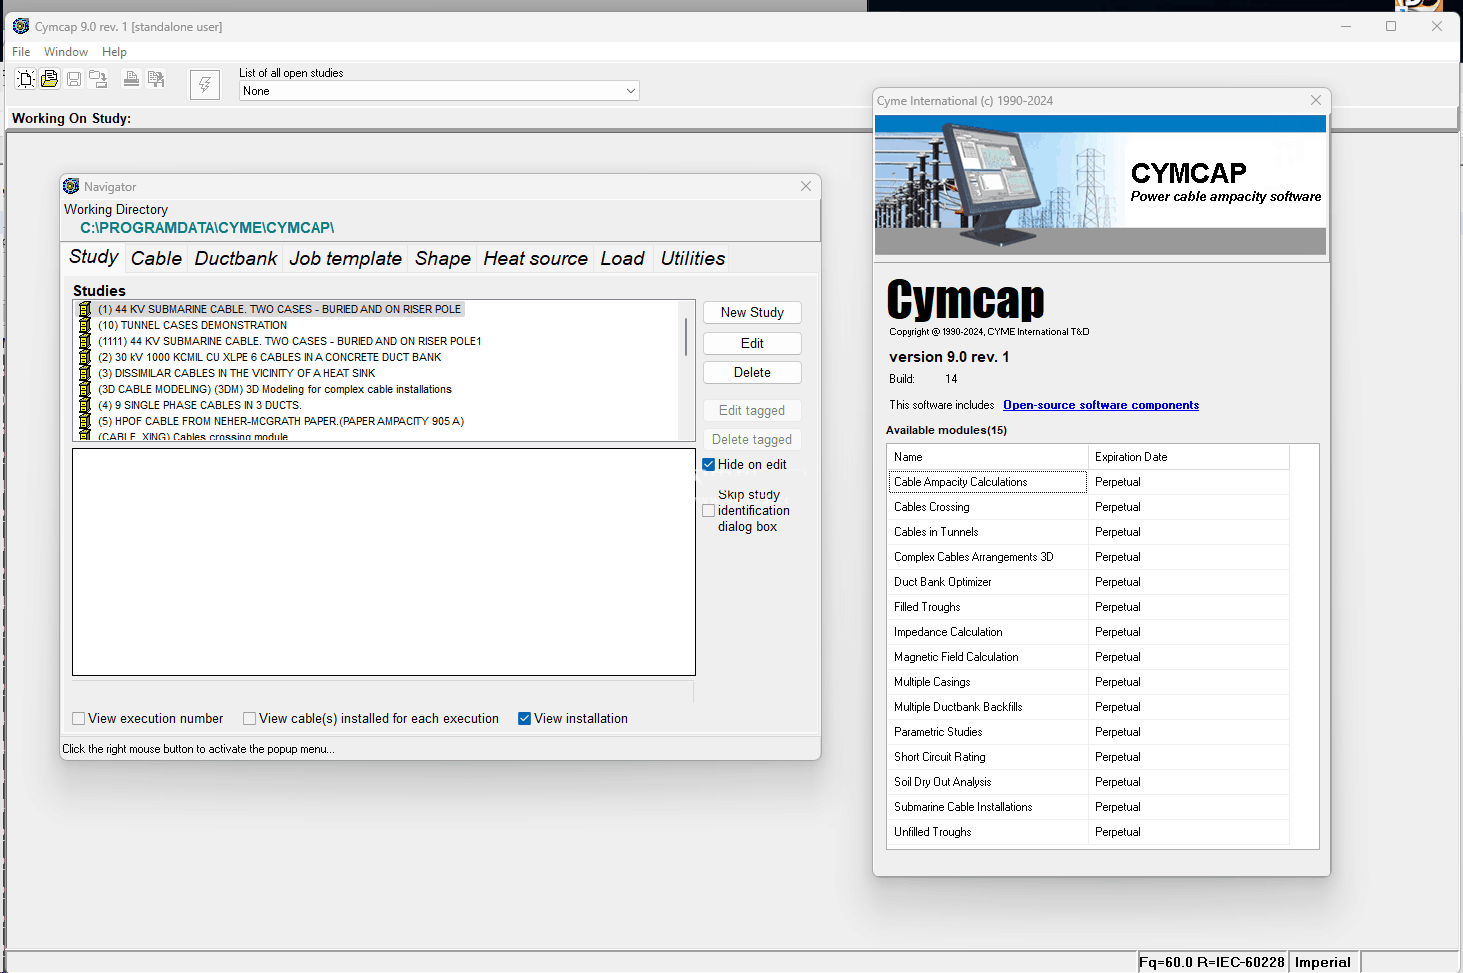Select study (2) 30 kV 1000 KCMIL CU XLPE
The image size is (1463, 973).
click(x=269, y=357)
